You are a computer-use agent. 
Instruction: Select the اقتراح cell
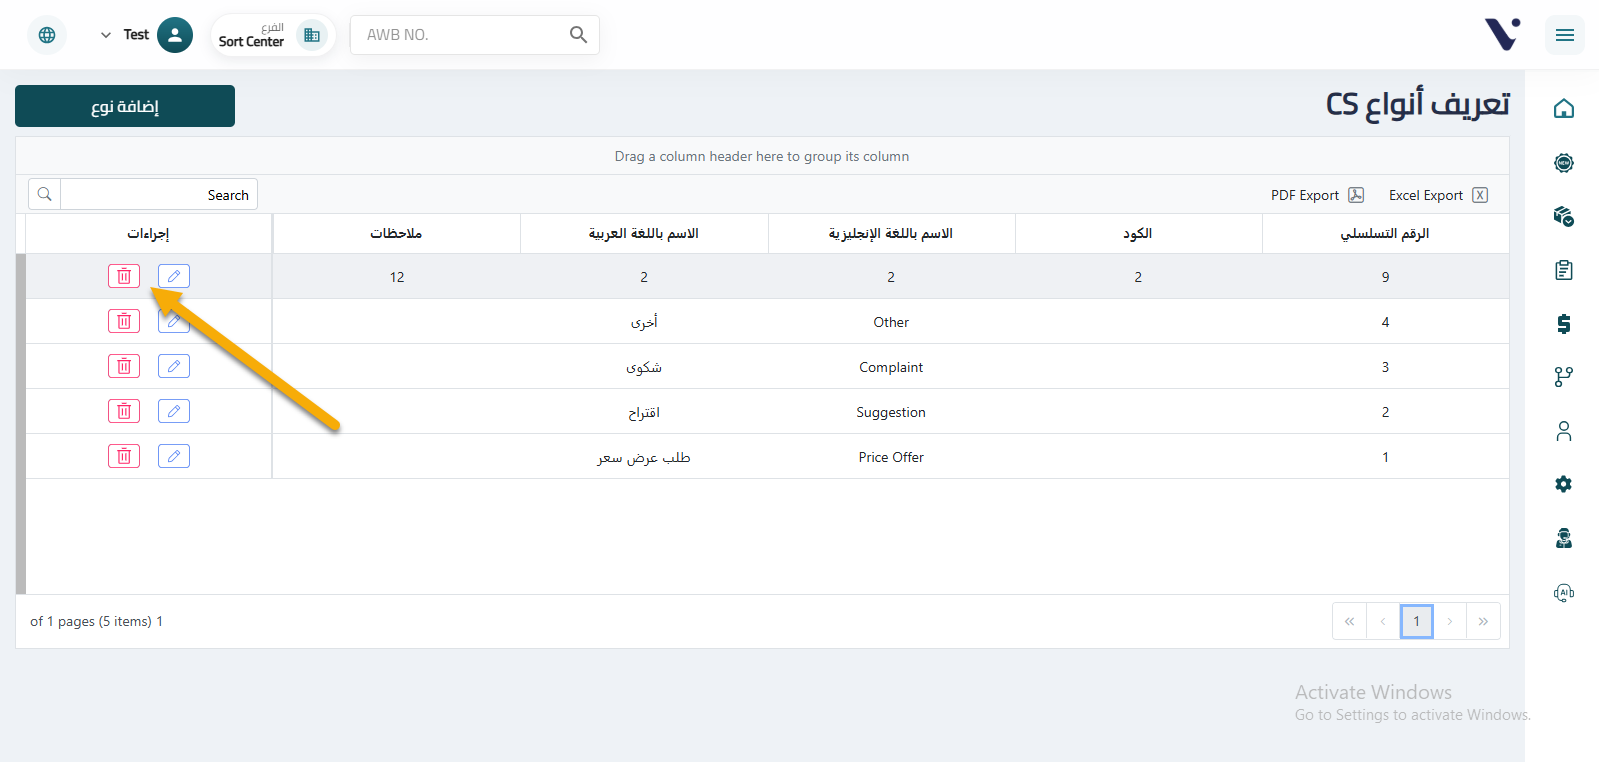point(644,412)
